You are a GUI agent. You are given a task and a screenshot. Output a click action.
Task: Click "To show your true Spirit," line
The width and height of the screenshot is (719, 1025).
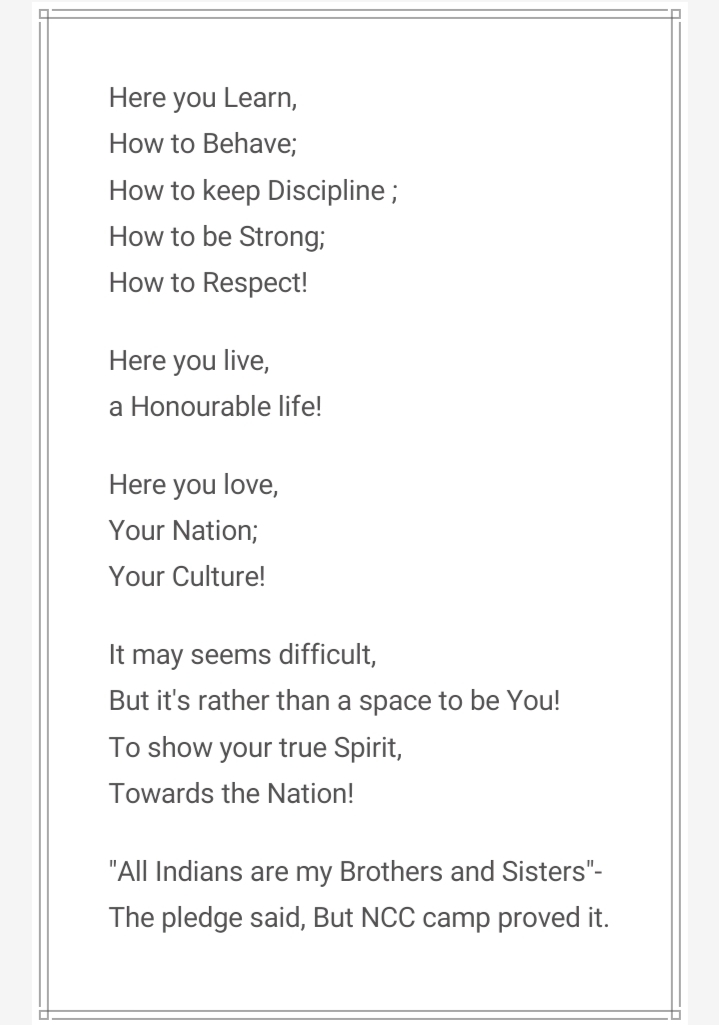[255, 747]
